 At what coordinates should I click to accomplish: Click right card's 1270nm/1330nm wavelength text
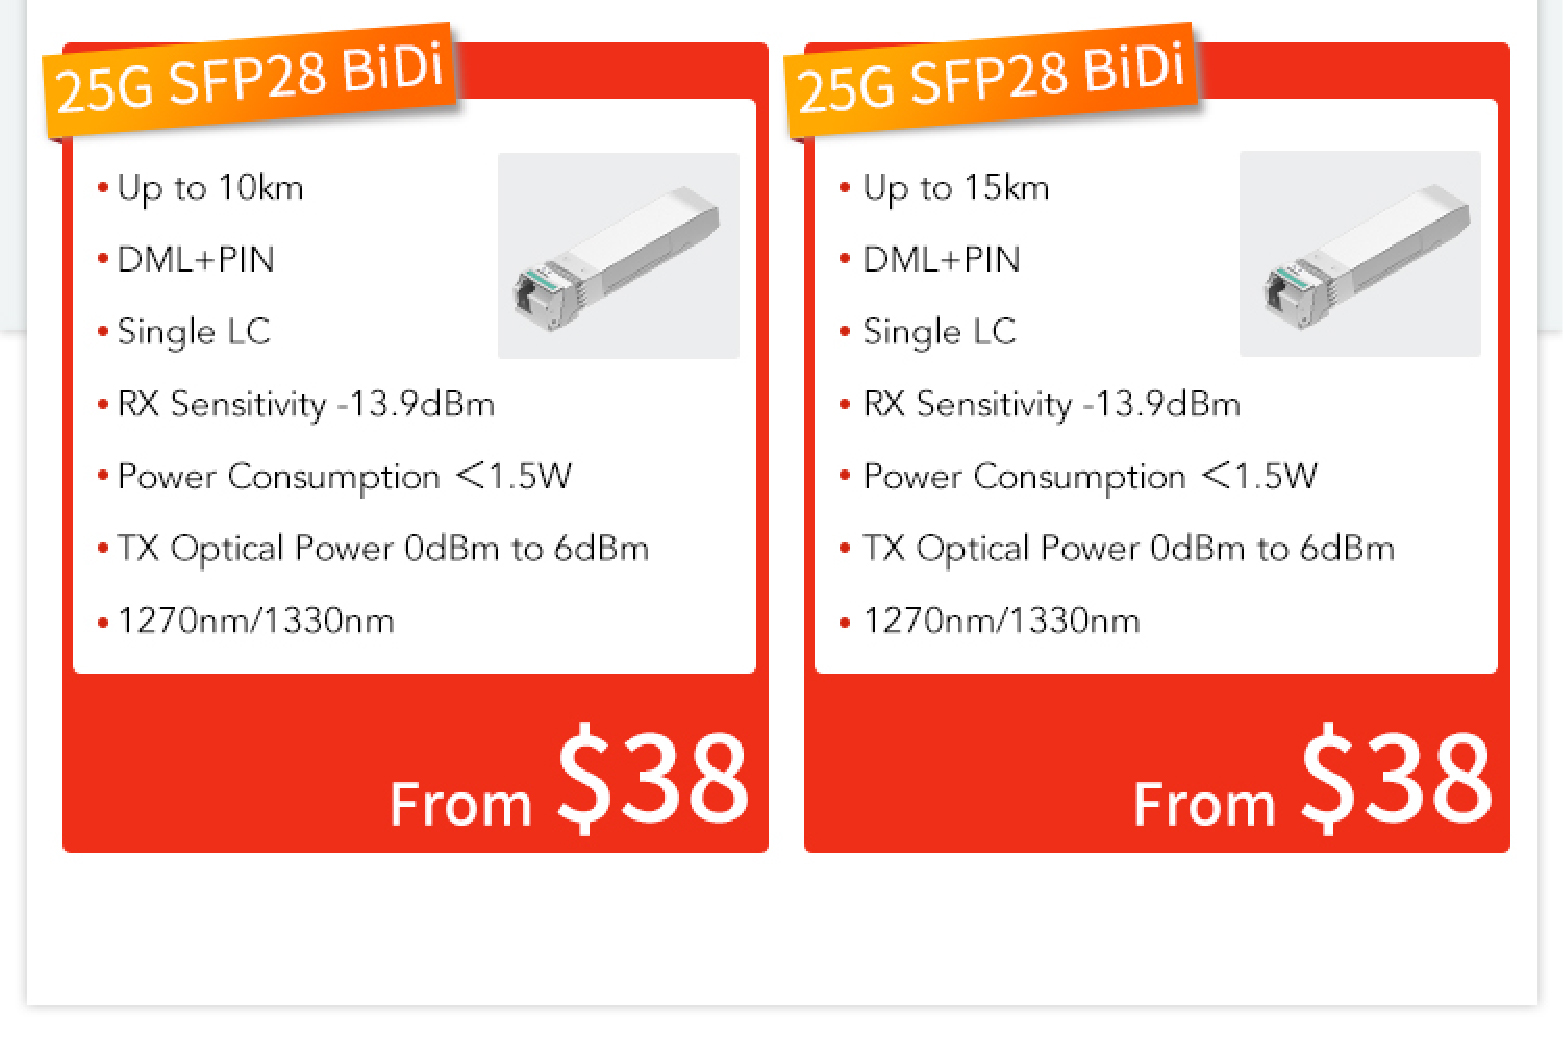(1002, 621)
